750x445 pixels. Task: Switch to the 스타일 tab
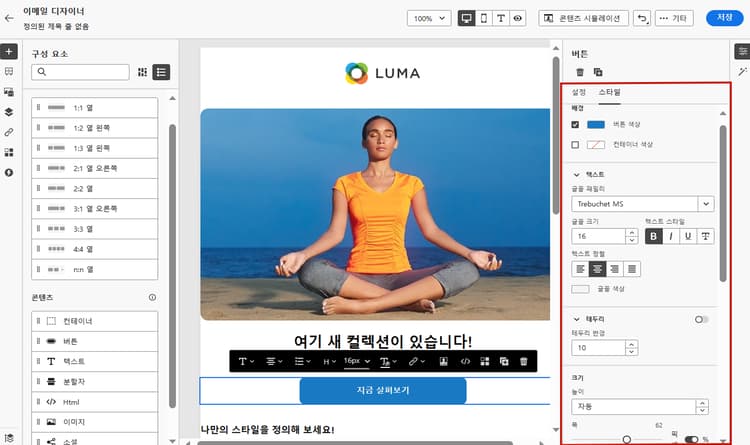coord(609,92)
